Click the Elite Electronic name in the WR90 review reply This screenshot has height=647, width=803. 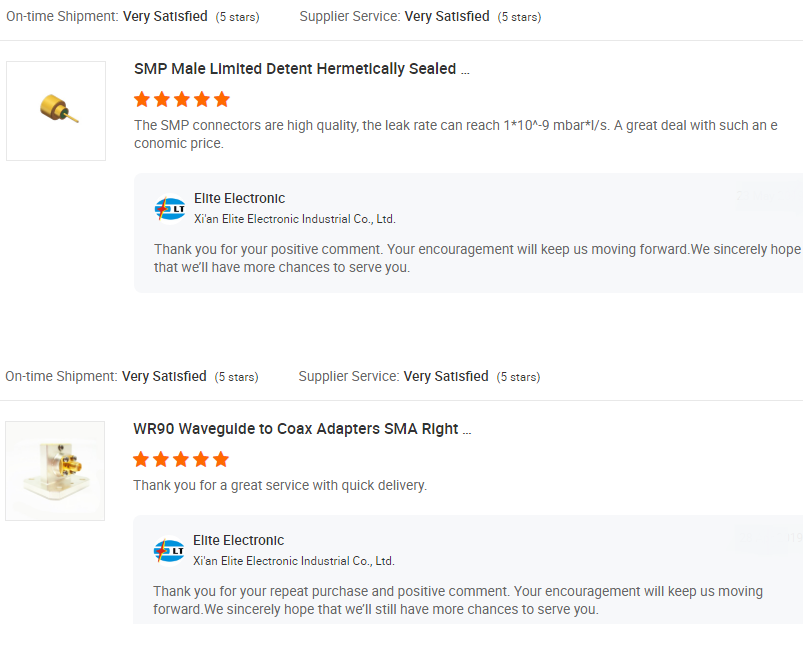238,540
